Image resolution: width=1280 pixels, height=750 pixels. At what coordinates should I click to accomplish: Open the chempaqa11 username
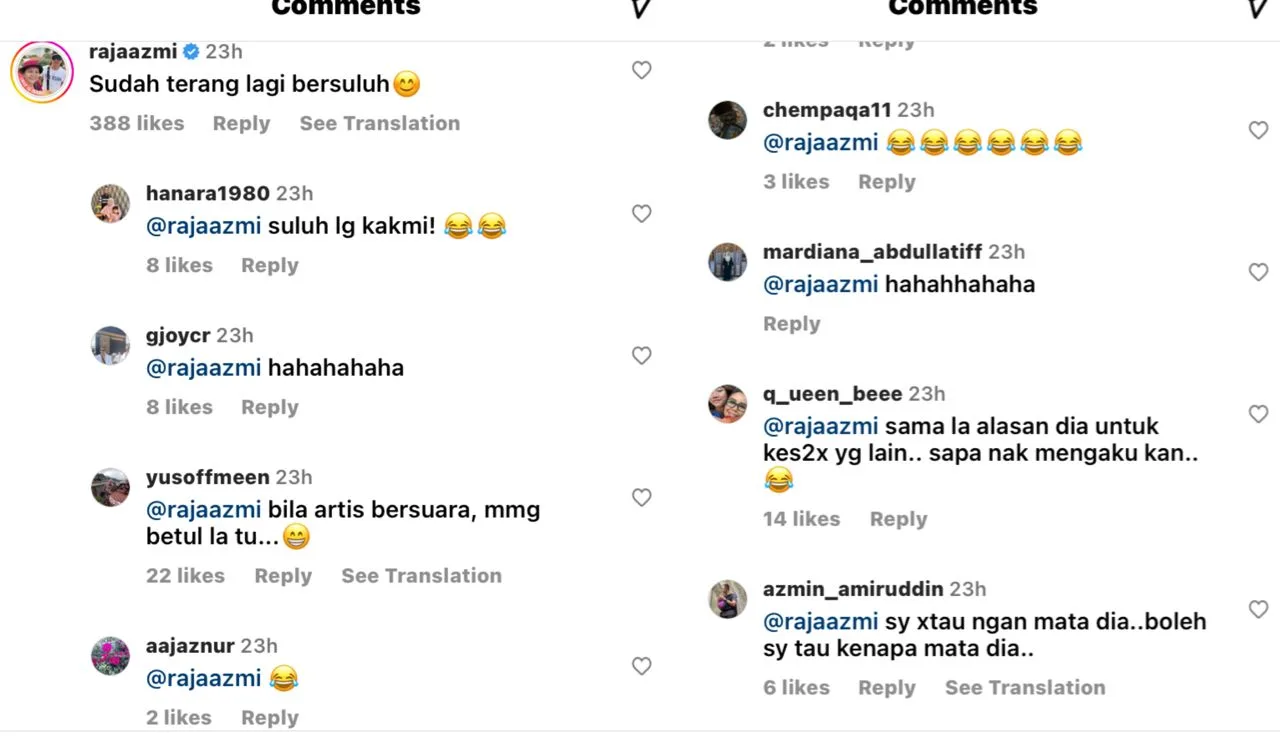click(x=826, y=110)
